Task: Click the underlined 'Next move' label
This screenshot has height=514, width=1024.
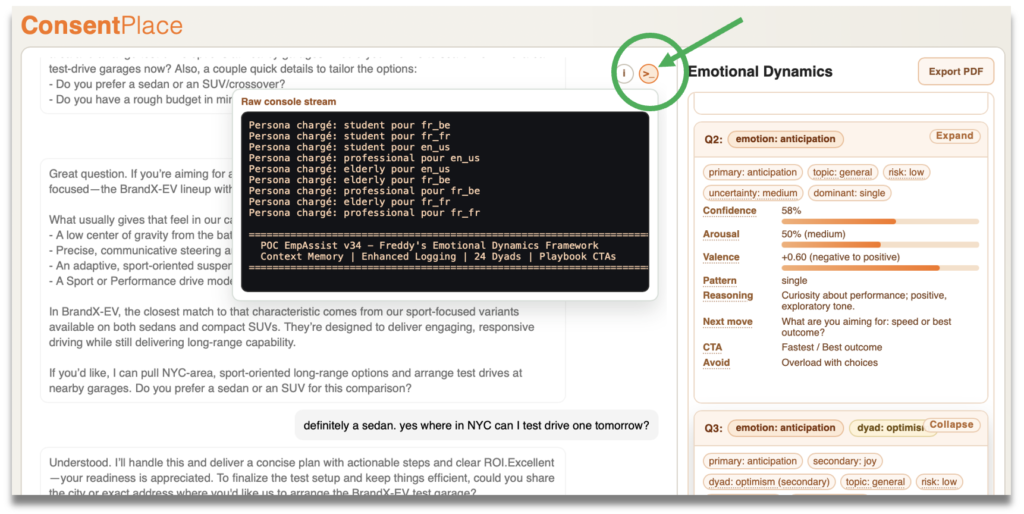Action: coord(727,322)
